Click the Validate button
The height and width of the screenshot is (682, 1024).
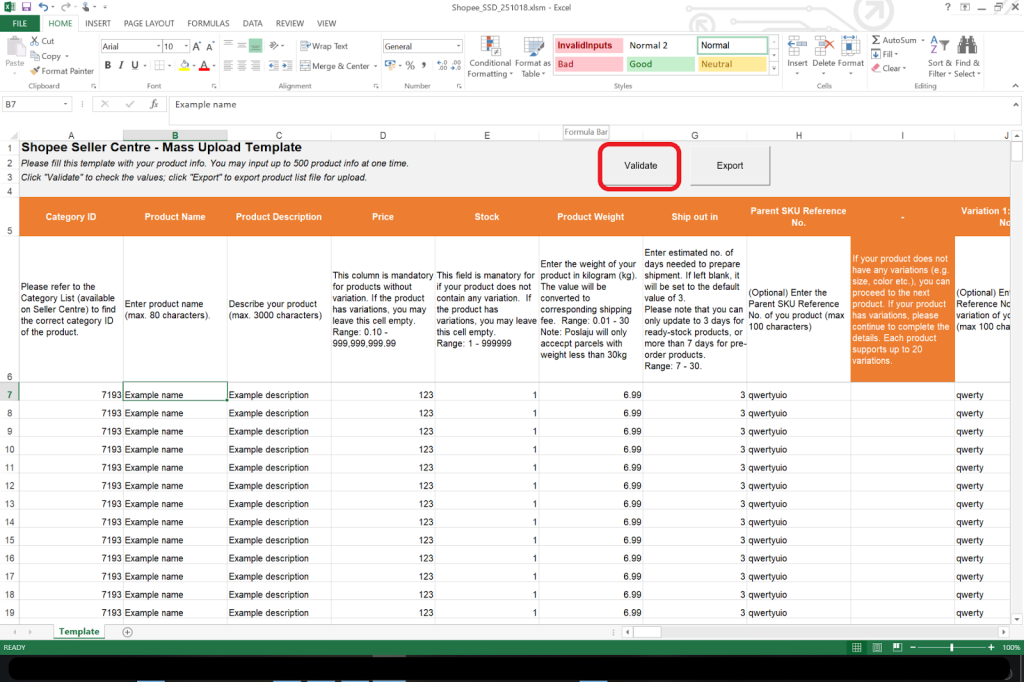point(640,166)
